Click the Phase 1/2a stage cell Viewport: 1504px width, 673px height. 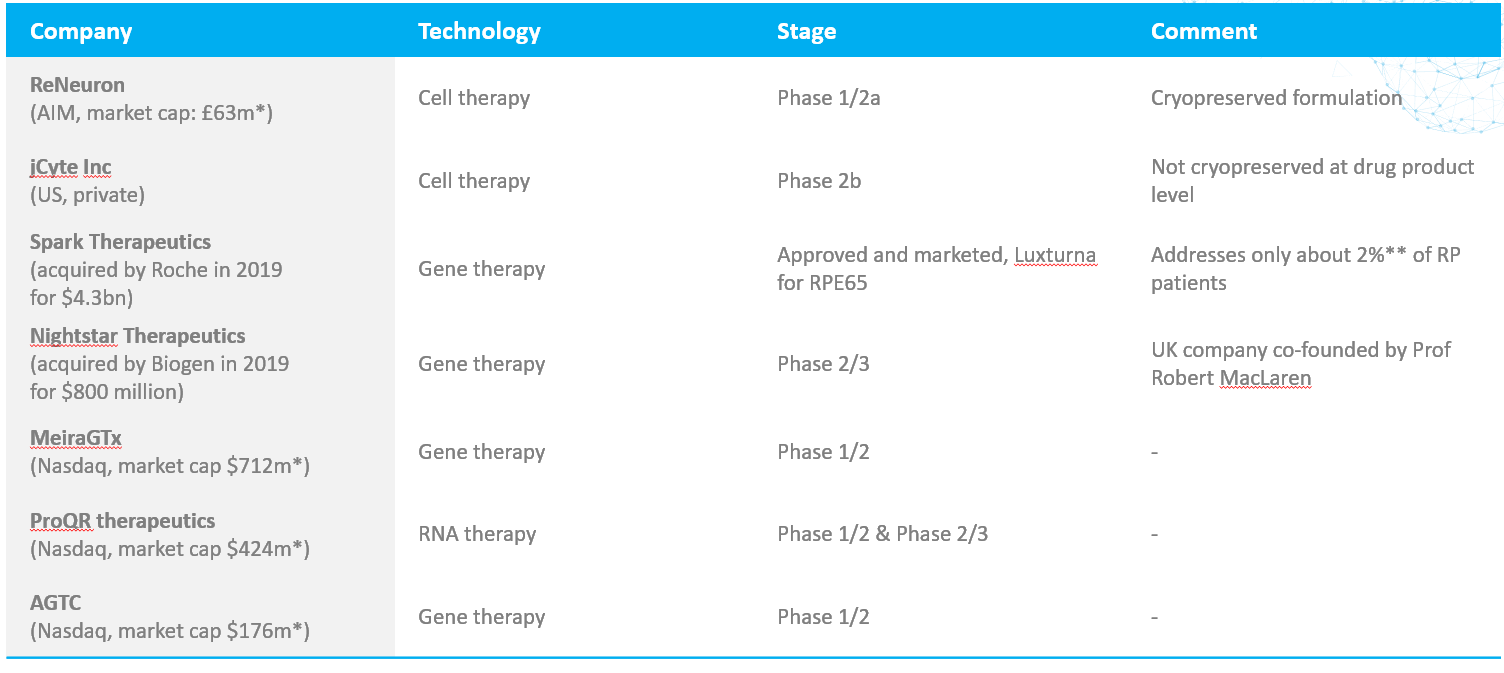point(827,98)
